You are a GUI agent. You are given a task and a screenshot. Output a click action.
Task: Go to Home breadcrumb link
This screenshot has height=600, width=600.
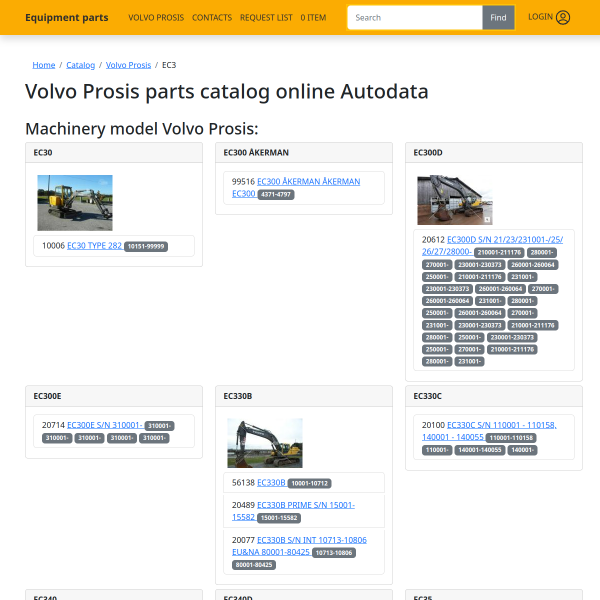(44, 65)
